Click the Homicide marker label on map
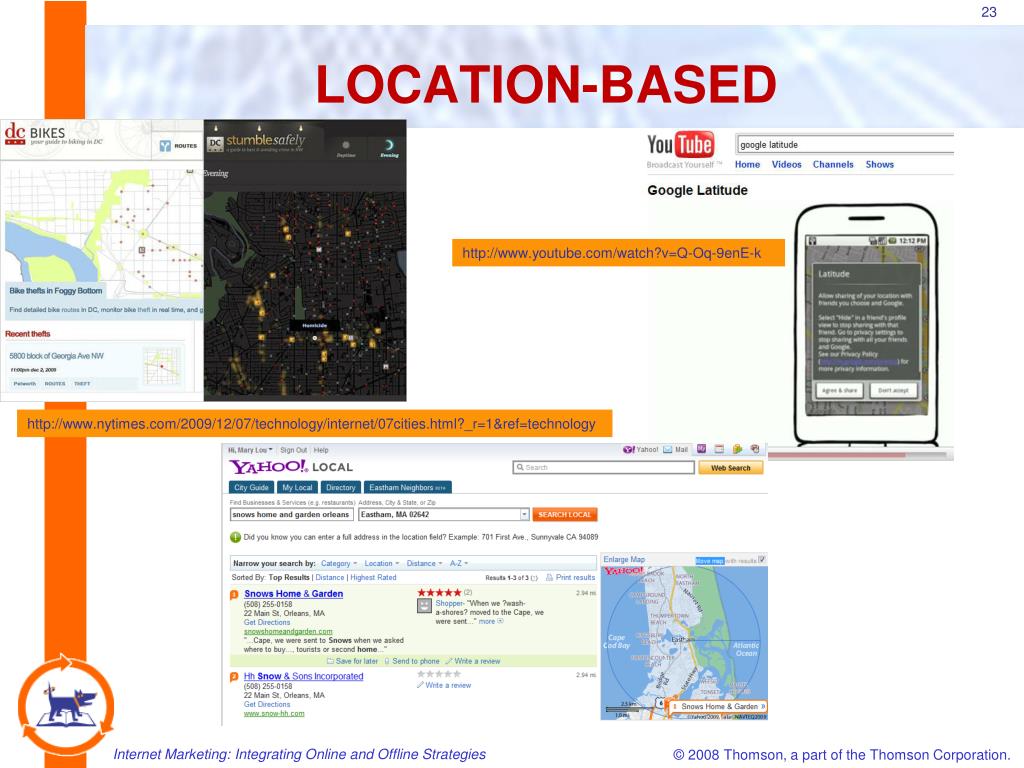This screenshot has width=1024, height=768. pyautogui.click(x=314, y=325)
